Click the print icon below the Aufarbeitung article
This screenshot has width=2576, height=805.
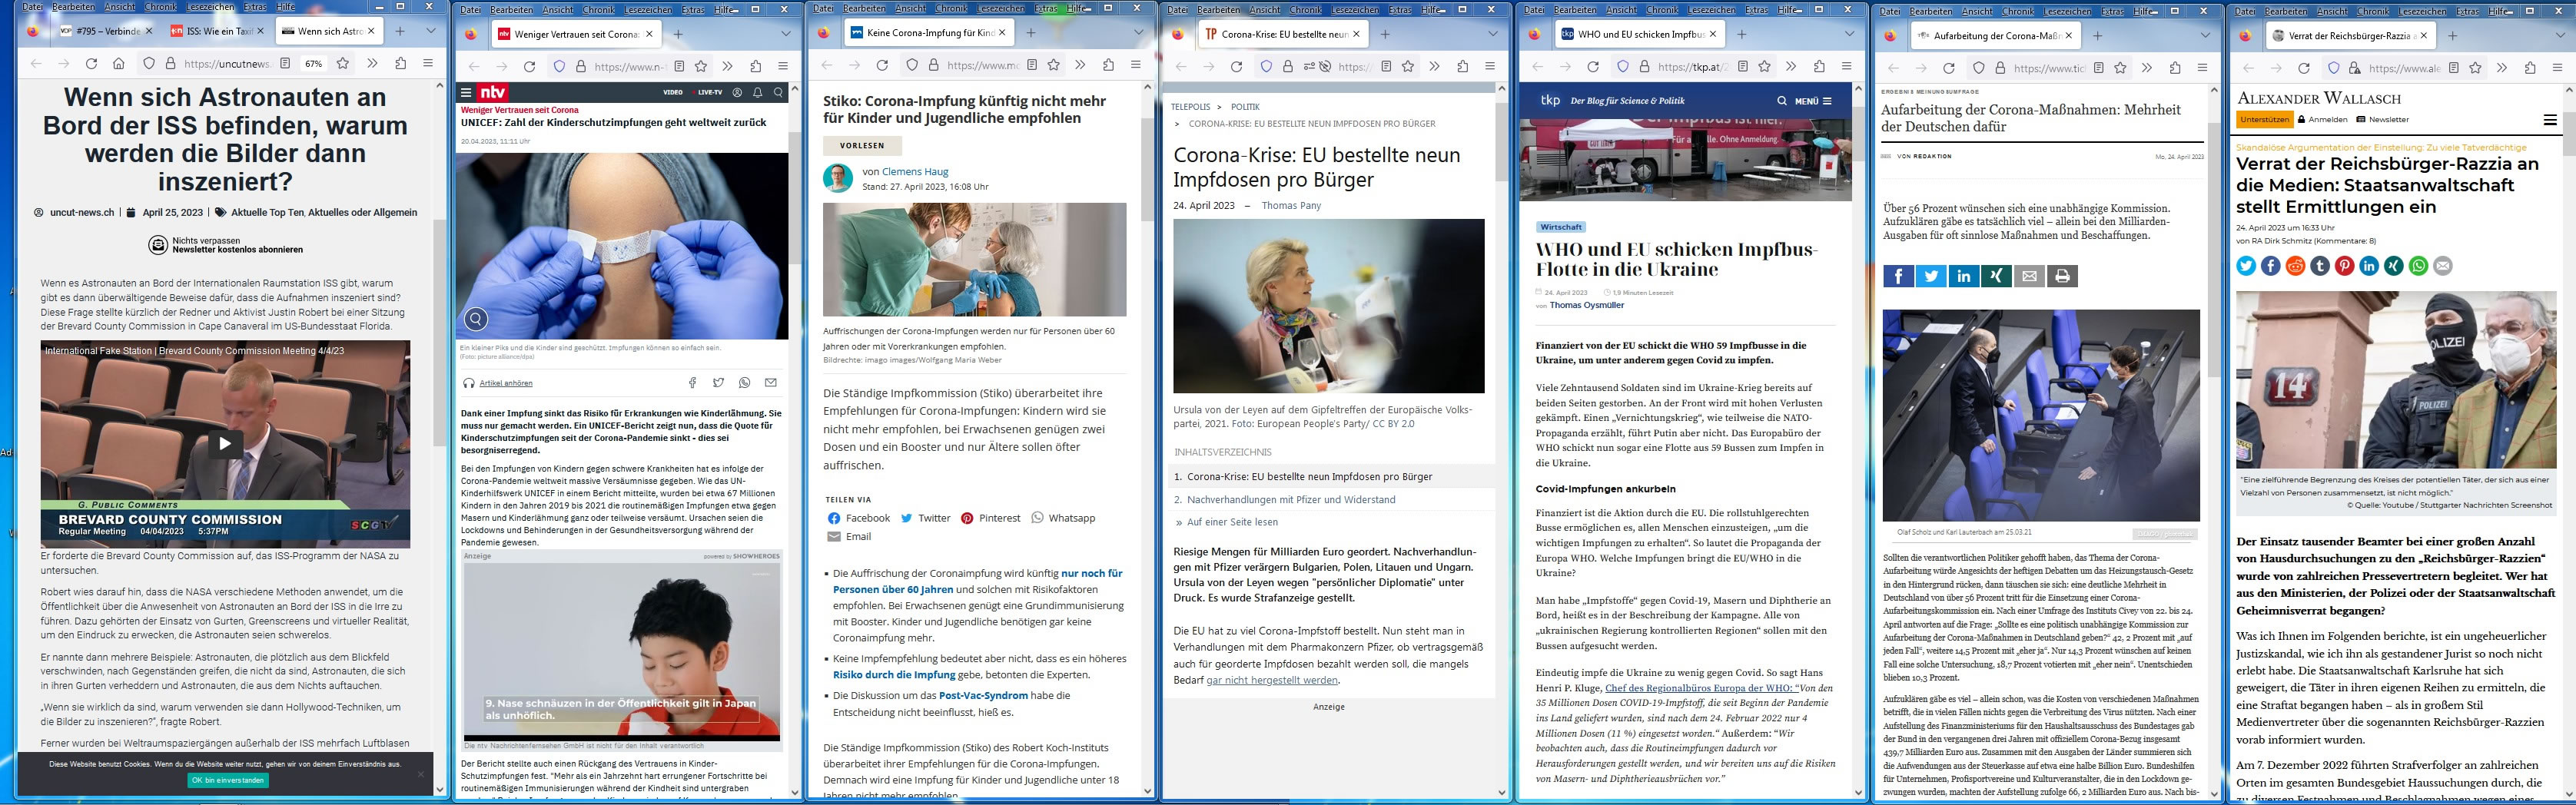pyautogui.click(x=2062, y=277)
